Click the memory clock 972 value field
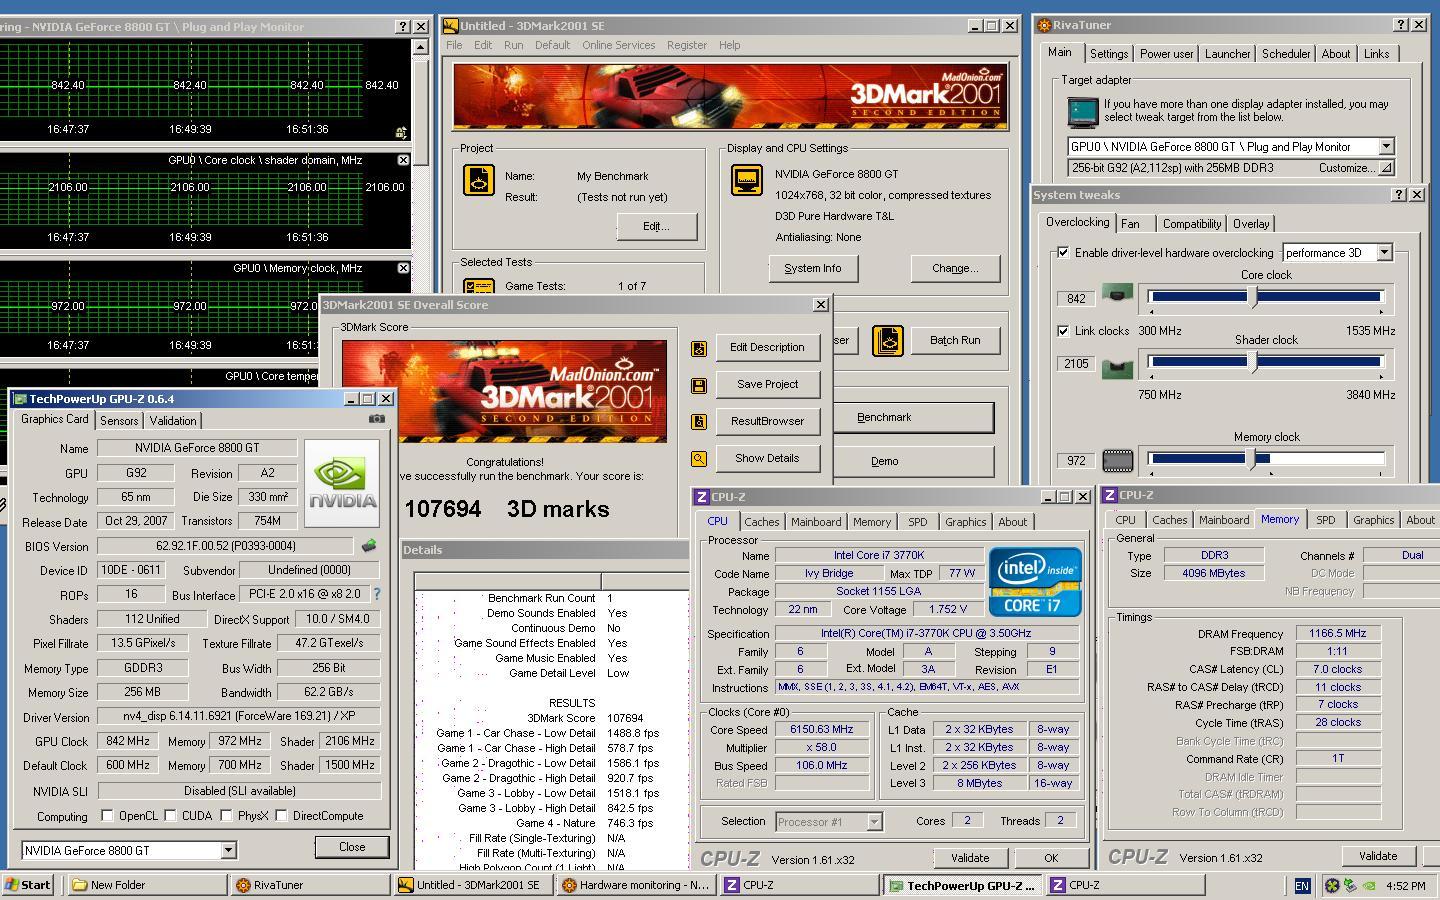 point(1076,461)
